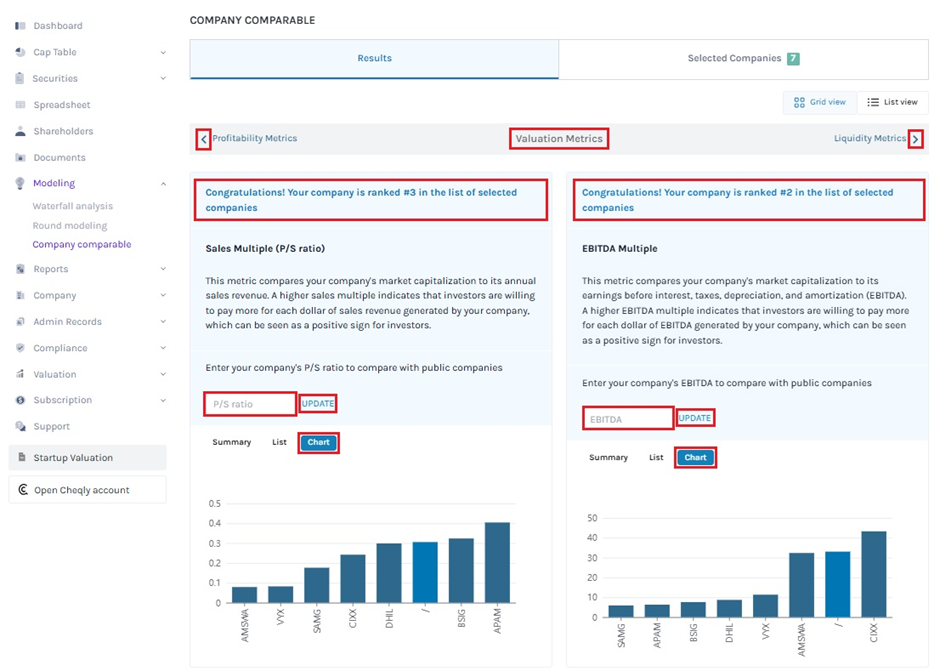Click UPDATE next to P/S ratio field
Image resolution: width=940 pixels, height=671 pixels.
(x=318, y=404)
